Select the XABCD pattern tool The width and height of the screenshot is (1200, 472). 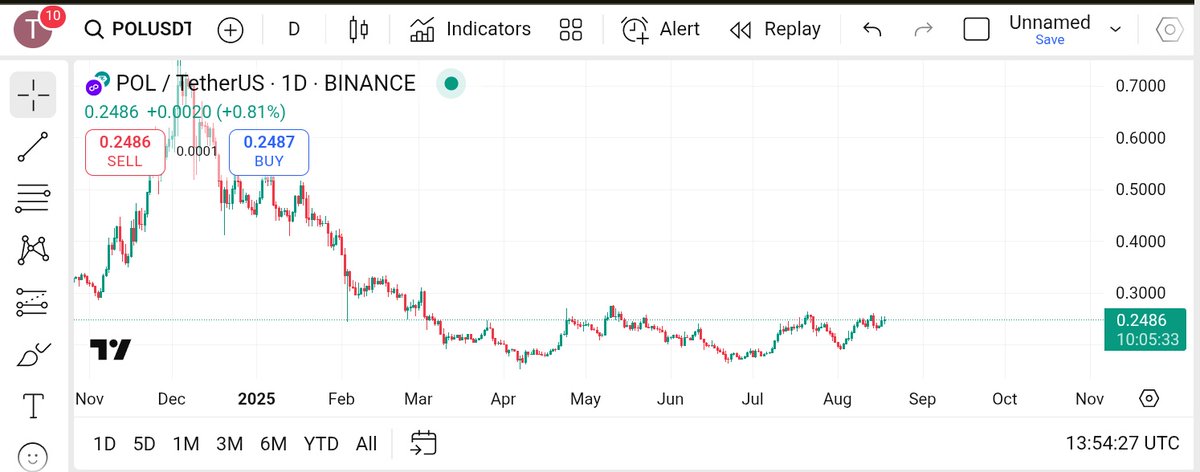point(33,250)
